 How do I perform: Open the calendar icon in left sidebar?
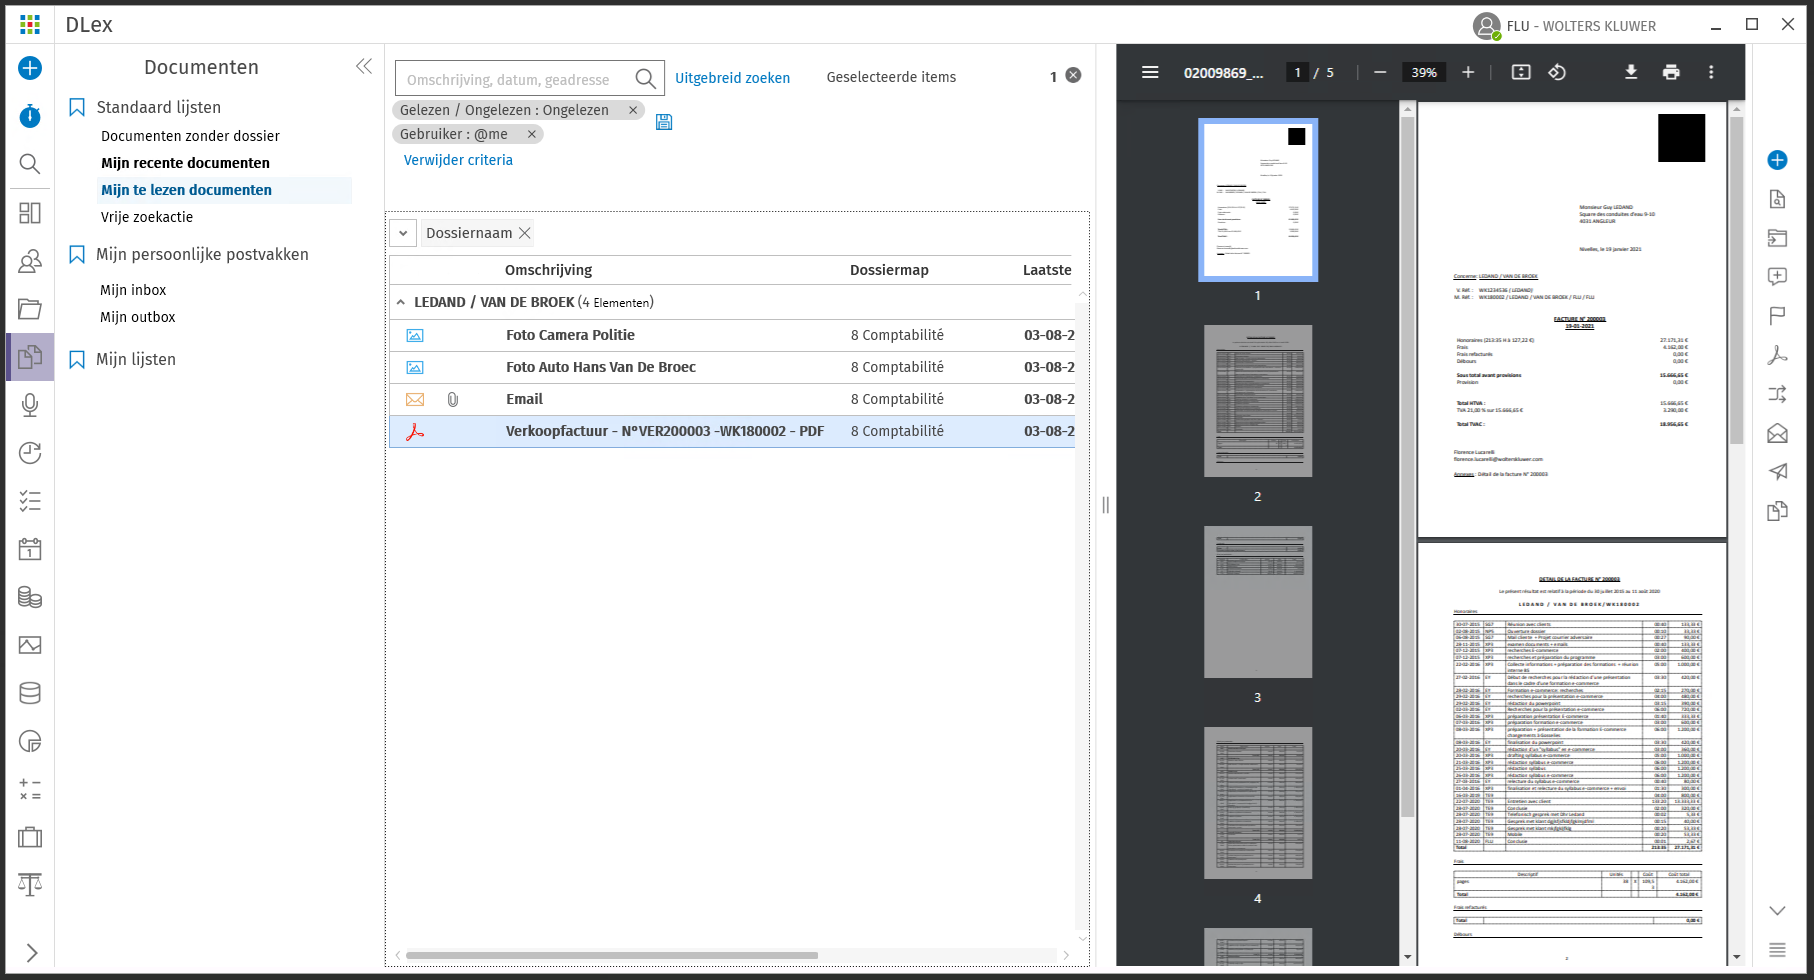[x=30, y=549]
